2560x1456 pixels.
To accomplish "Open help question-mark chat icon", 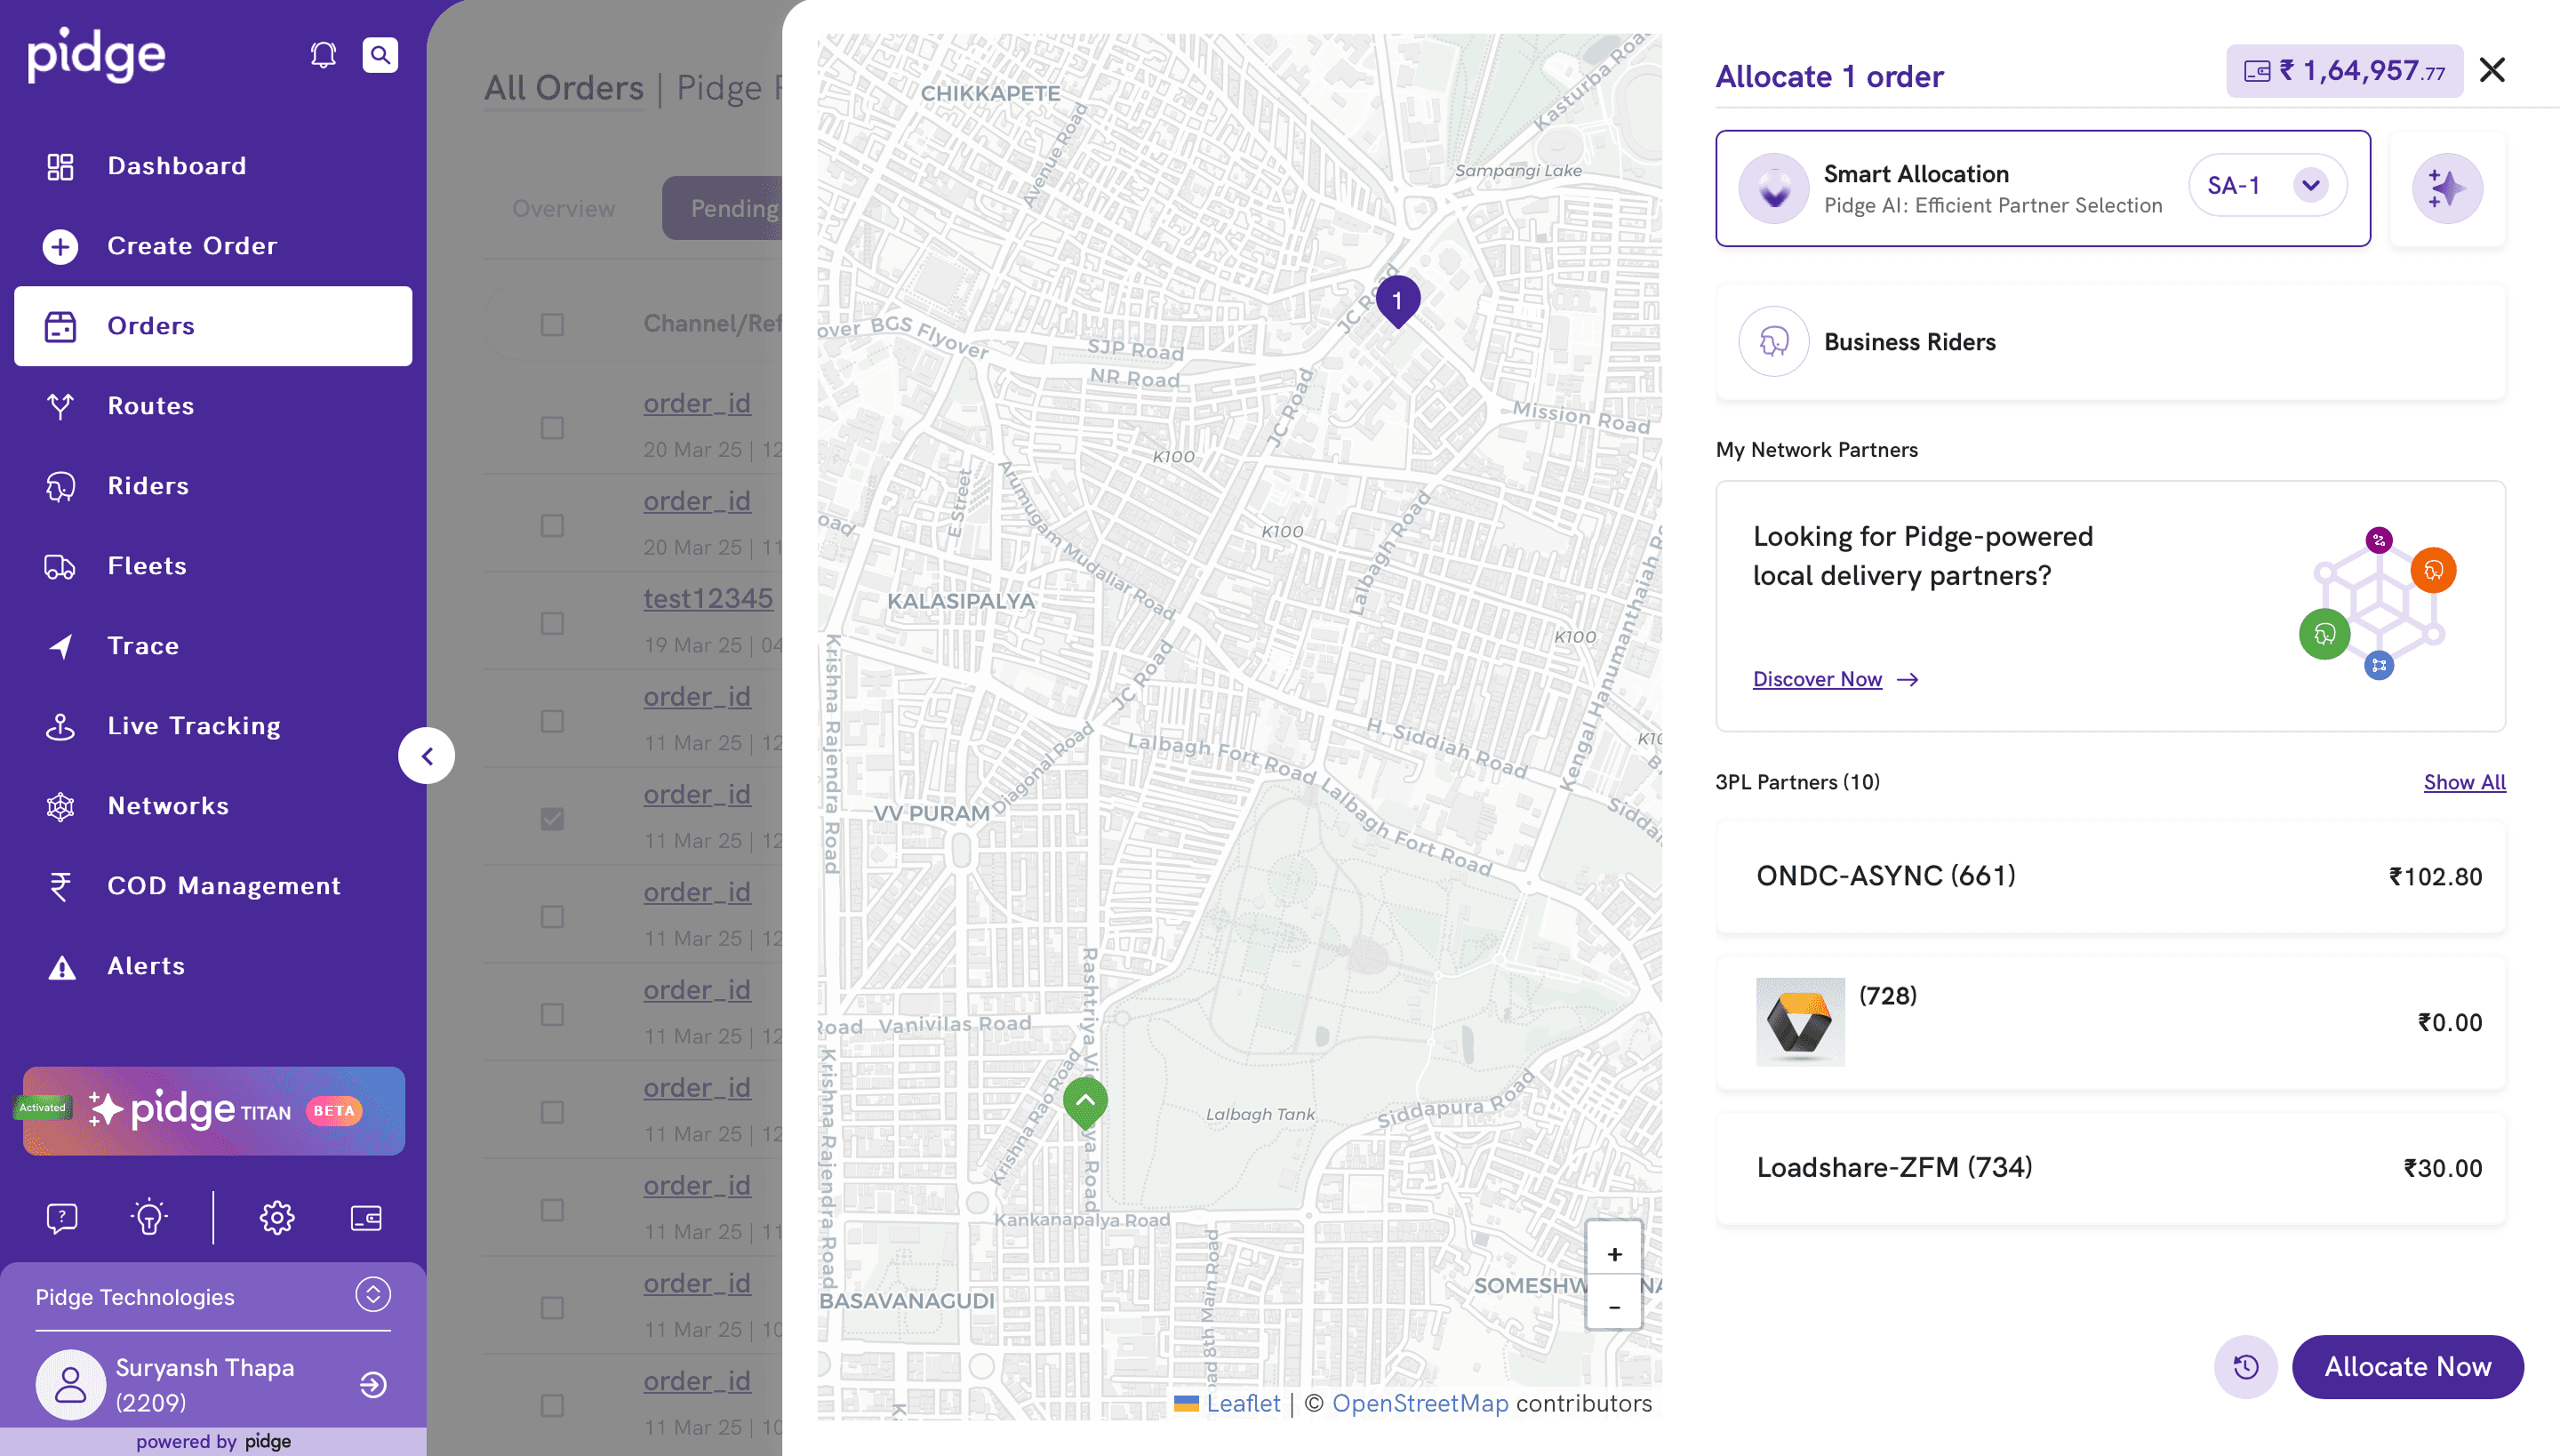I will [x=62, y=1217].
